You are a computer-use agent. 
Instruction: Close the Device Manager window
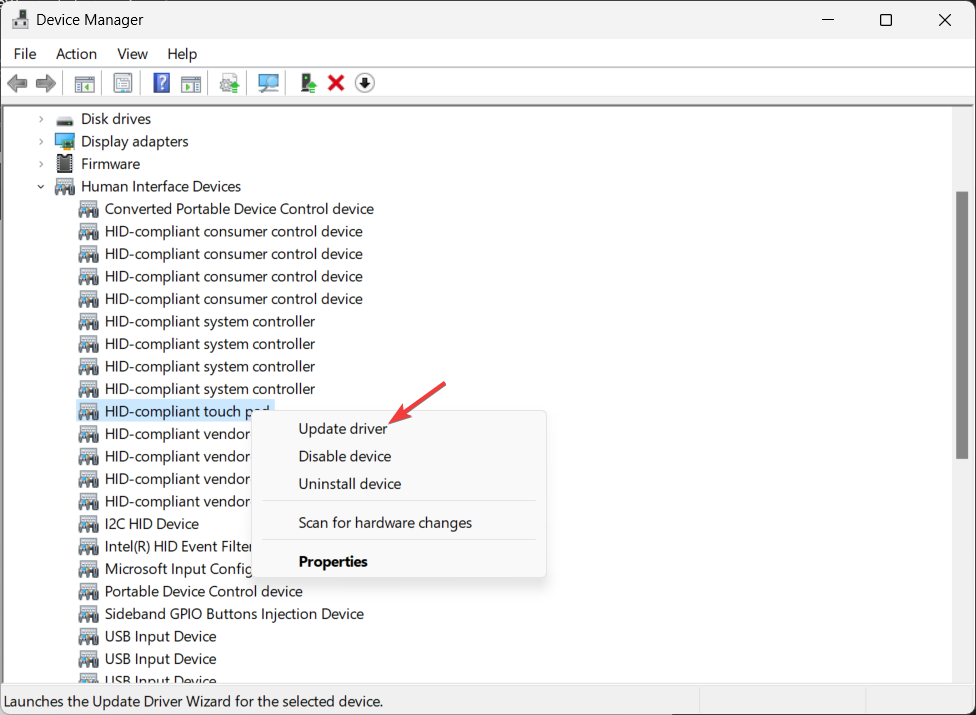coord(944,20)
